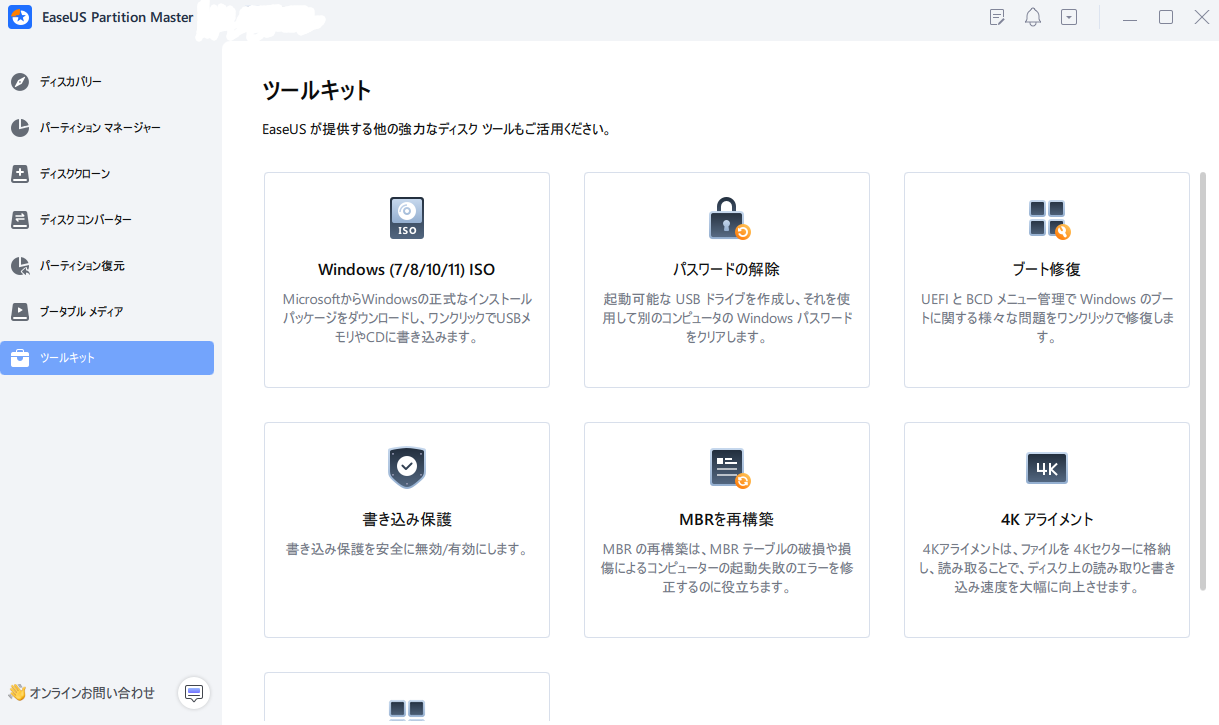Switch to ディスク コンバーター section
The height and width of the screenshot is (725, 1219).
(x=85, y=220)
